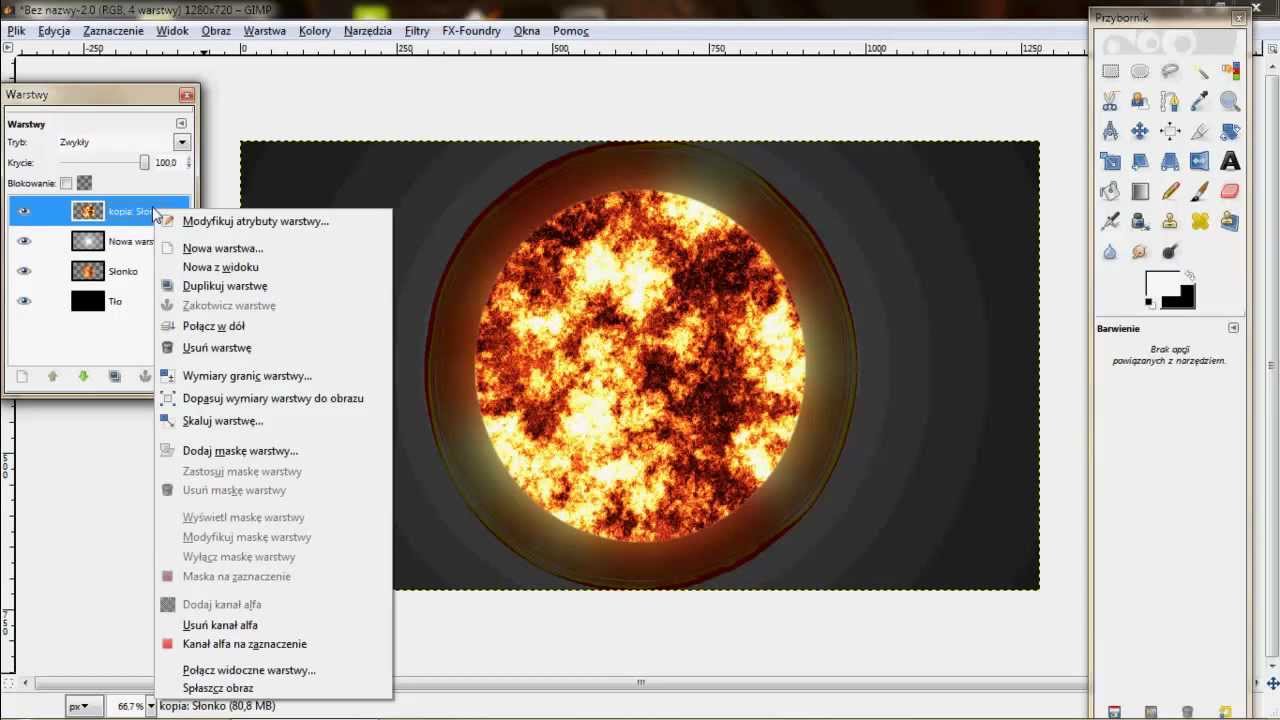
Task: Click the background black color swatch
Action: pyautogui.click(x=1184, y=299)
